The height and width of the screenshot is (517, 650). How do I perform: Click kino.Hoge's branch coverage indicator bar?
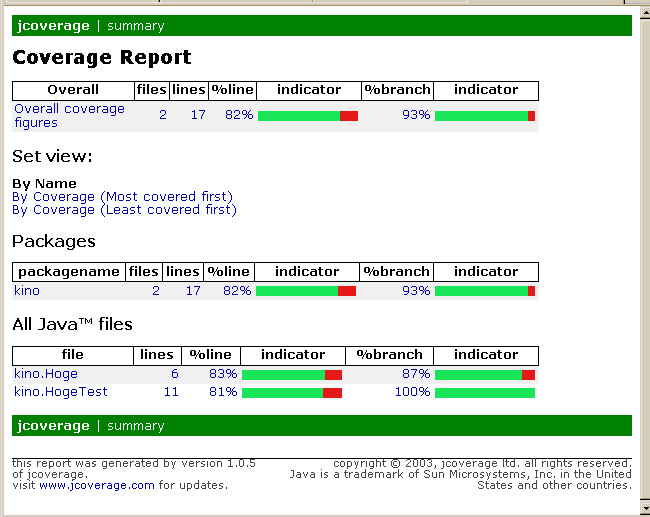click(x=485, y=374)
